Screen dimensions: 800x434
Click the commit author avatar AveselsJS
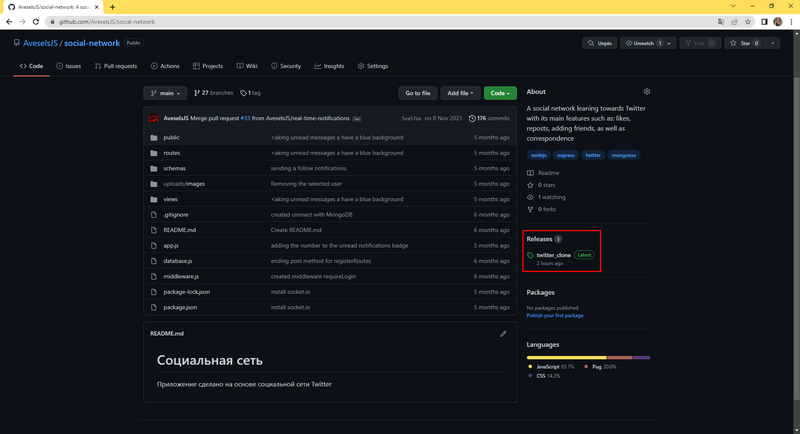(154, 118)
